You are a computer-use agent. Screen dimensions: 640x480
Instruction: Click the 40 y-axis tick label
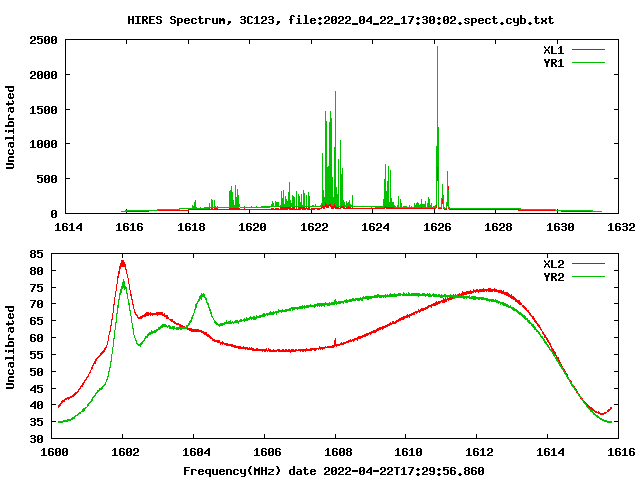click(x=36, y=405)
